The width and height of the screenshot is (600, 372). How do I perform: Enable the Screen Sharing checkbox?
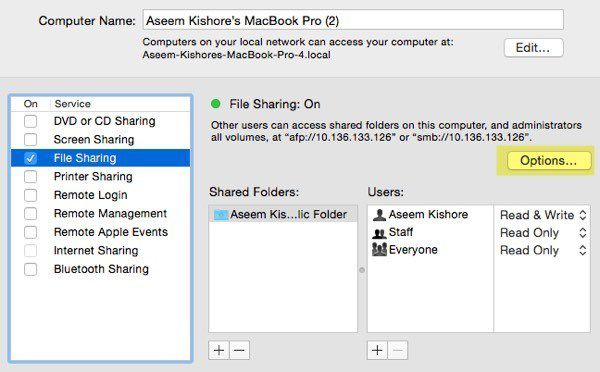tap(31, 140)
